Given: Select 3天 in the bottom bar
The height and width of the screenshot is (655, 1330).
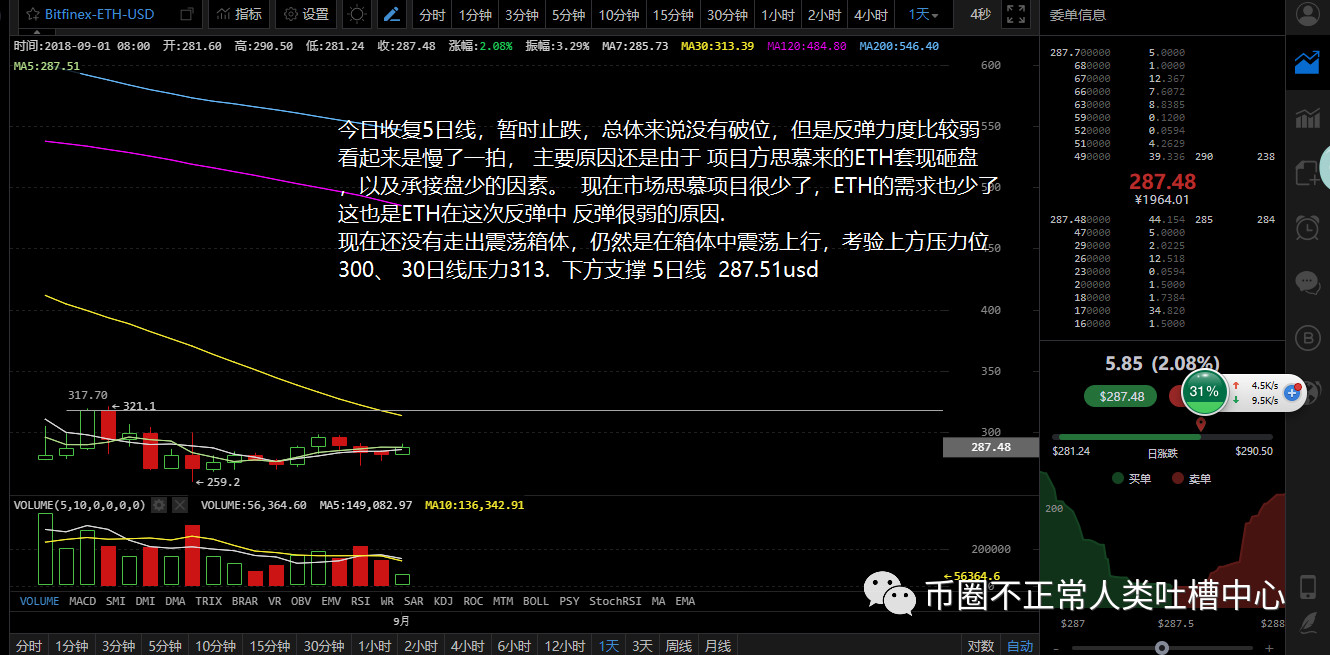Looking at the screenshot, I should point(642,646).
